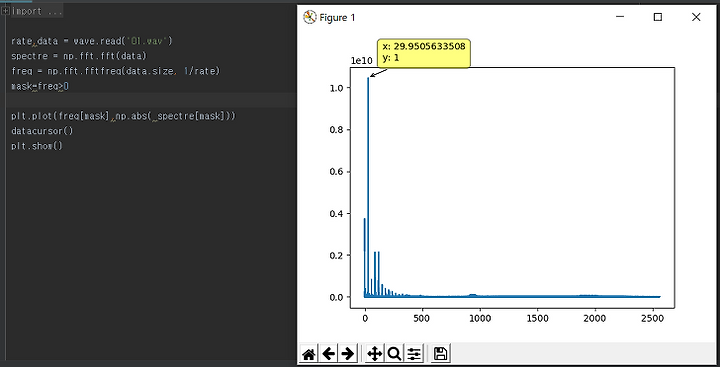Maximize the Figure 1 window
This screenshot has width=720, height=367.
[x=658, y=17]
